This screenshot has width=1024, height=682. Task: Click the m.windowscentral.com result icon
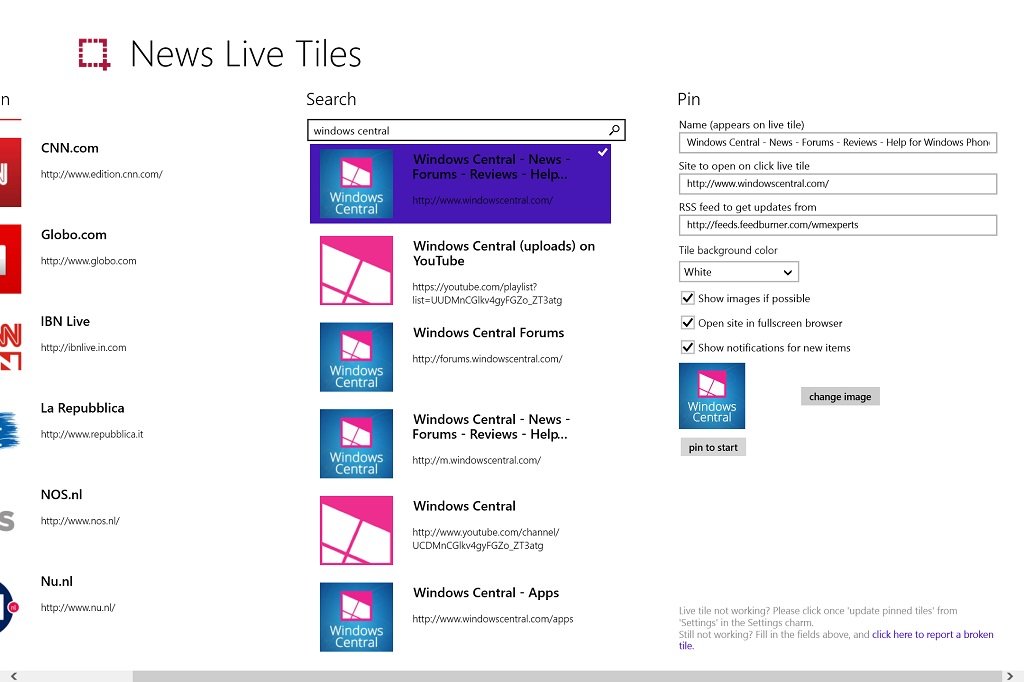tap(357, 444)
